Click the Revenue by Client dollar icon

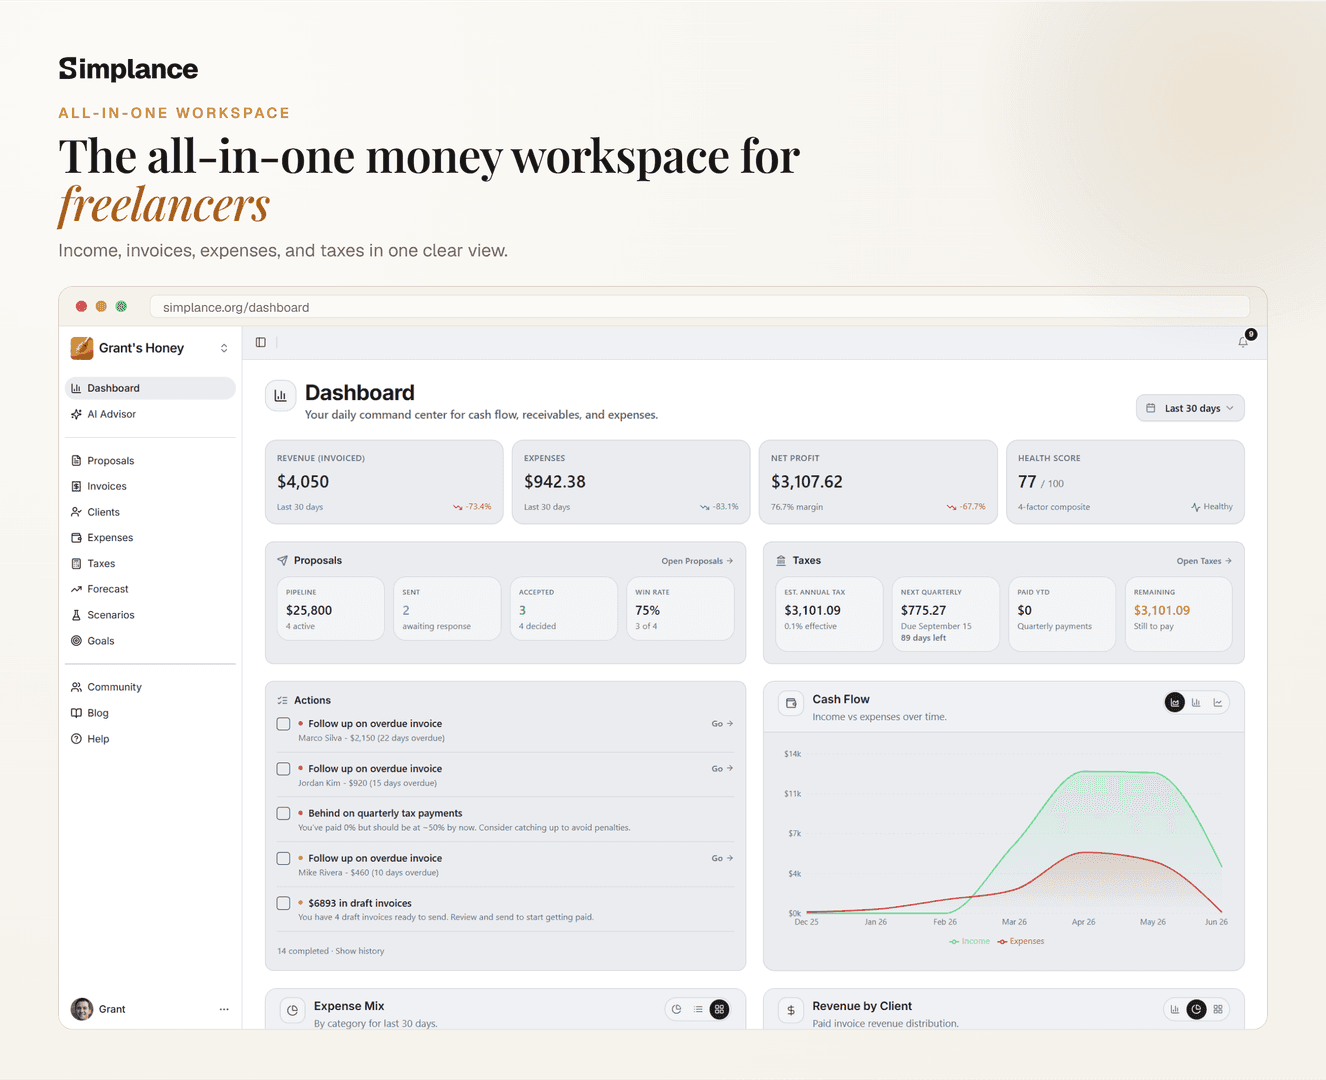[x=791, y=1010]
